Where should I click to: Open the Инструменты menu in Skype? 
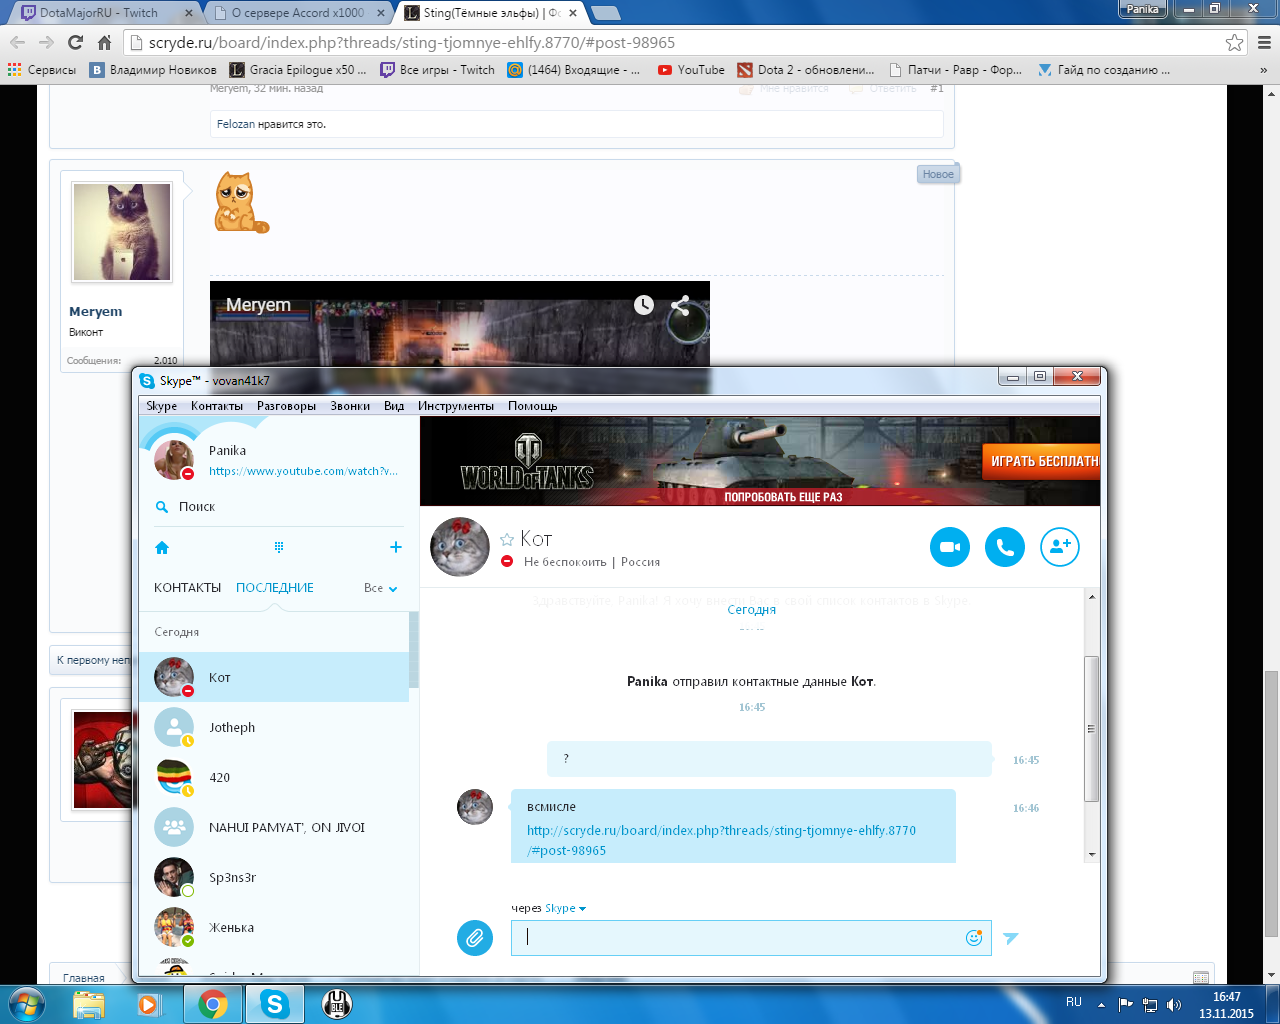click(456, 406)
